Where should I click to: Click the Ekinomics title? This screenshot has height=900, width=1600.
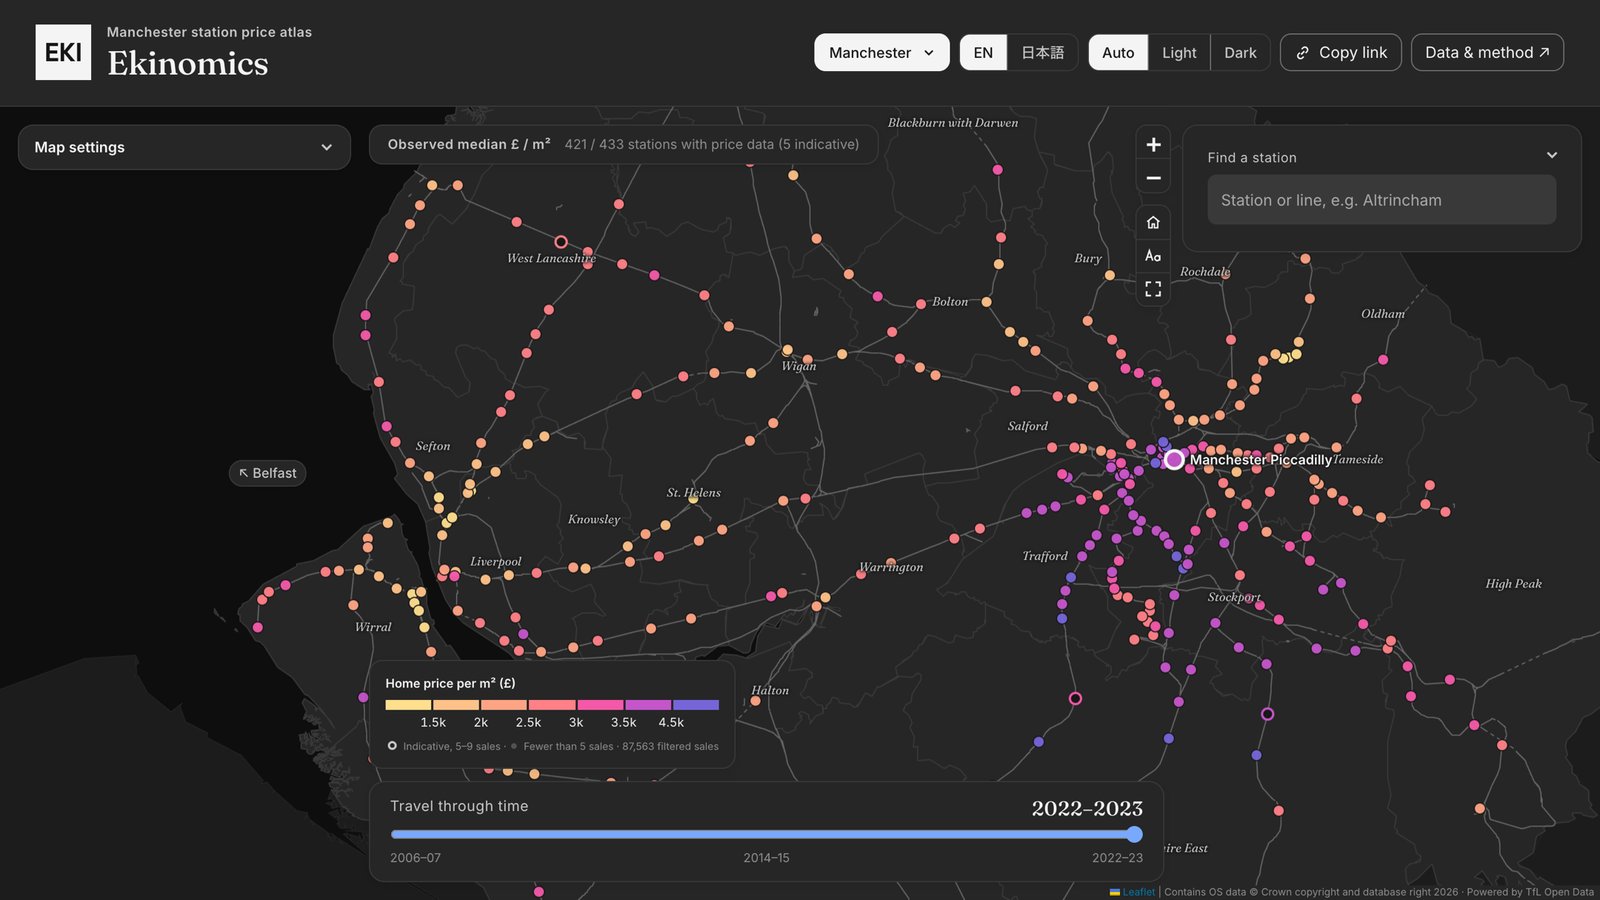(x=188, y=64)
